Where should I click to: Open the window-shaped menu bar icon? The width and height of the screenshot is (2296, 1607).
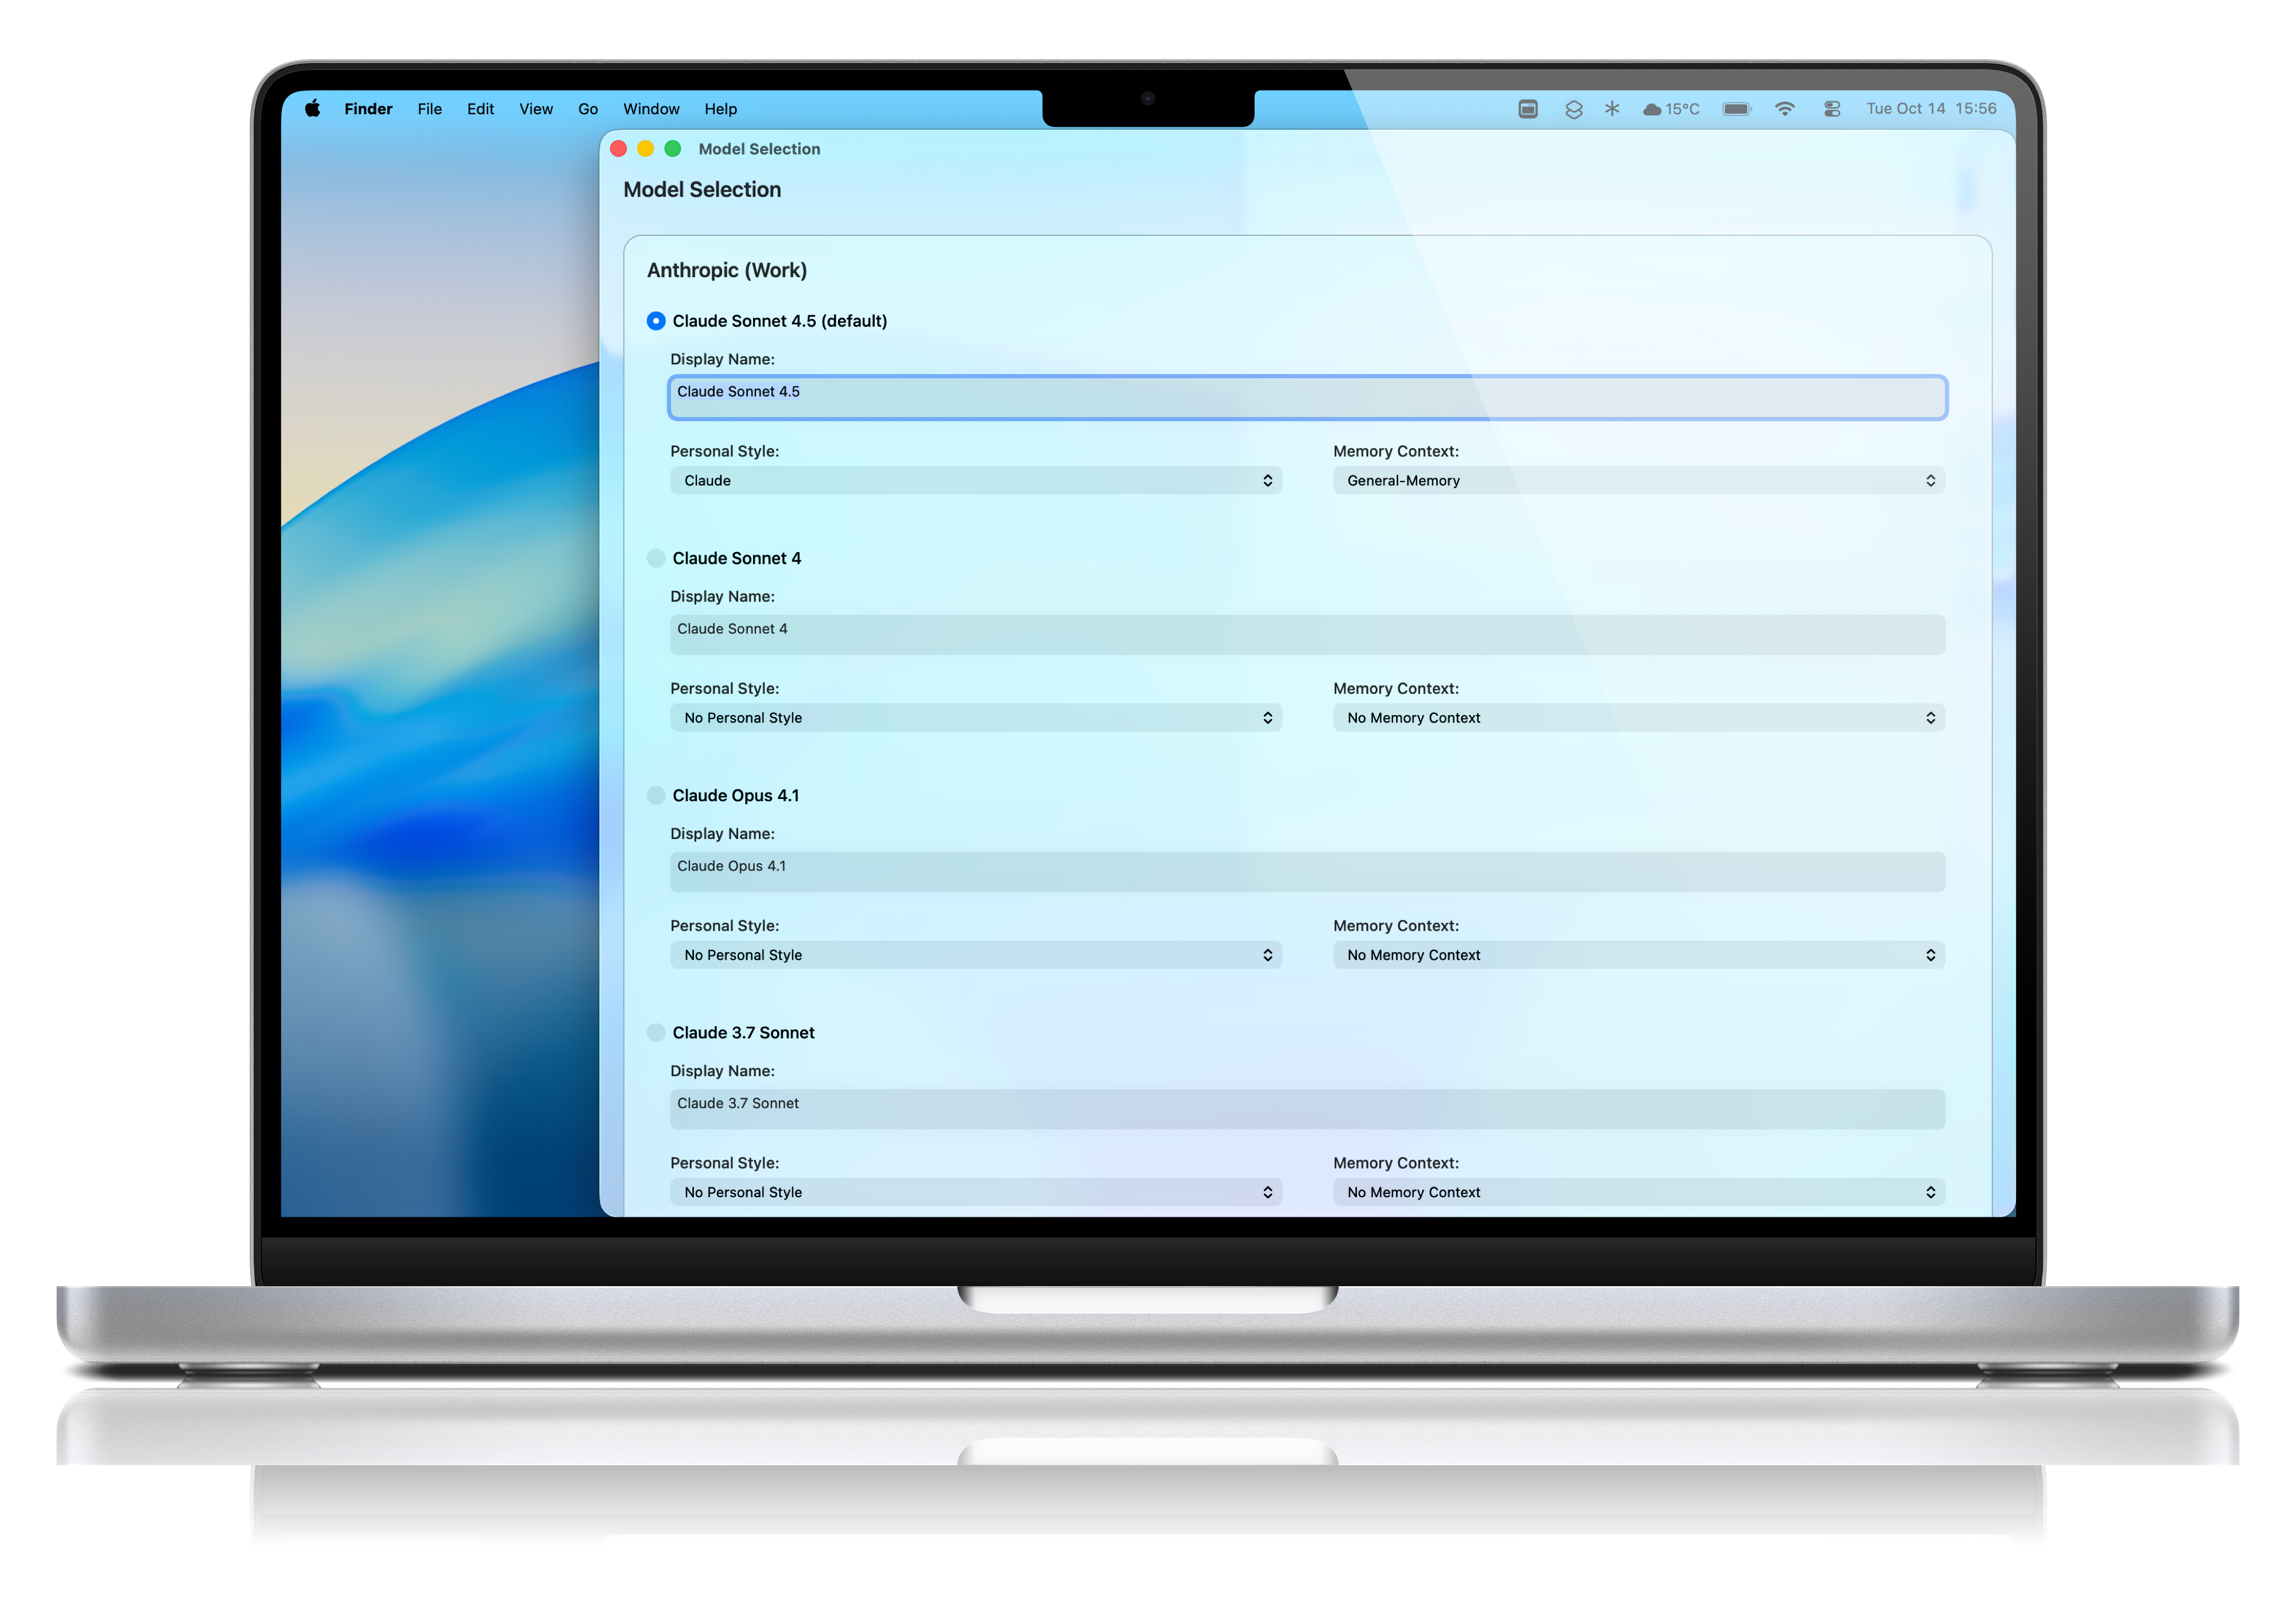point(1527,109)
